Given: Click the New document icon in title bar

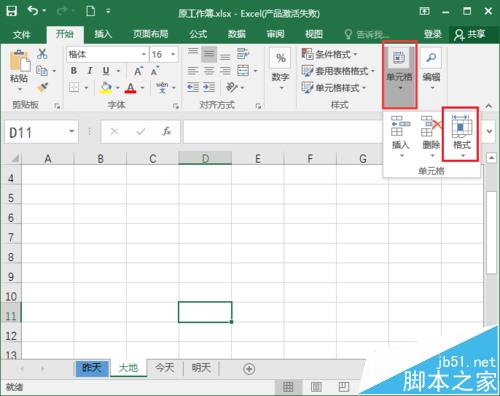Looking at the screenshot, I should [x=90, y=11].
